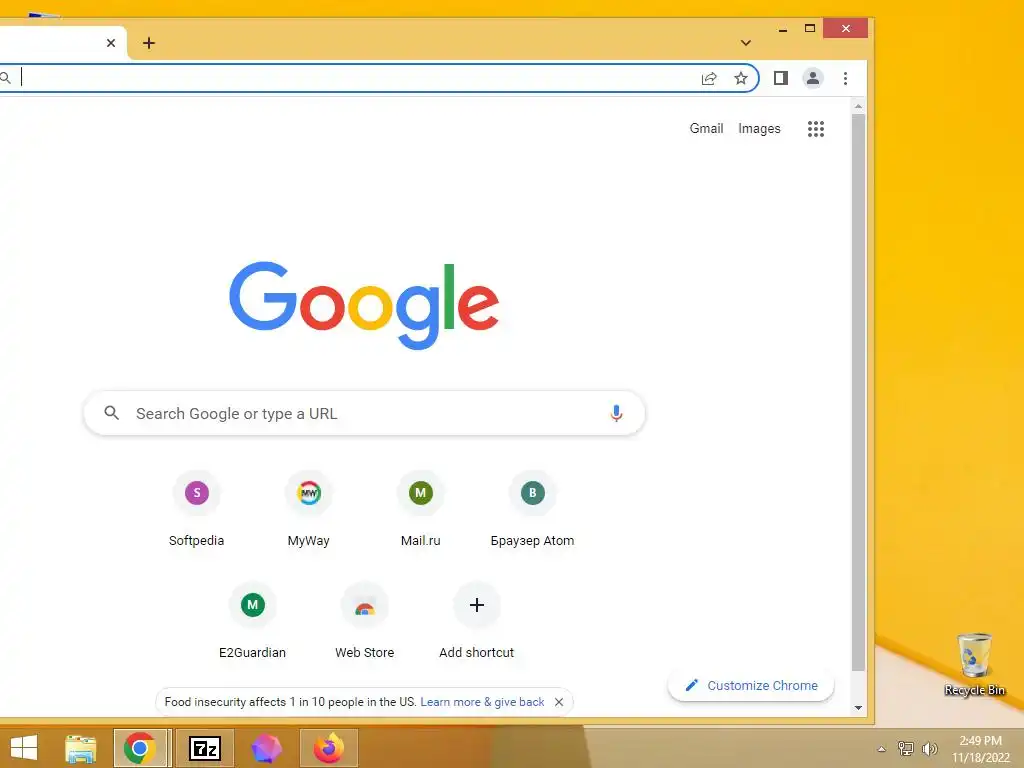Minimize the Chrome window
The height and width of the screenshot is (768, 1024).
(x=782, y=29)
